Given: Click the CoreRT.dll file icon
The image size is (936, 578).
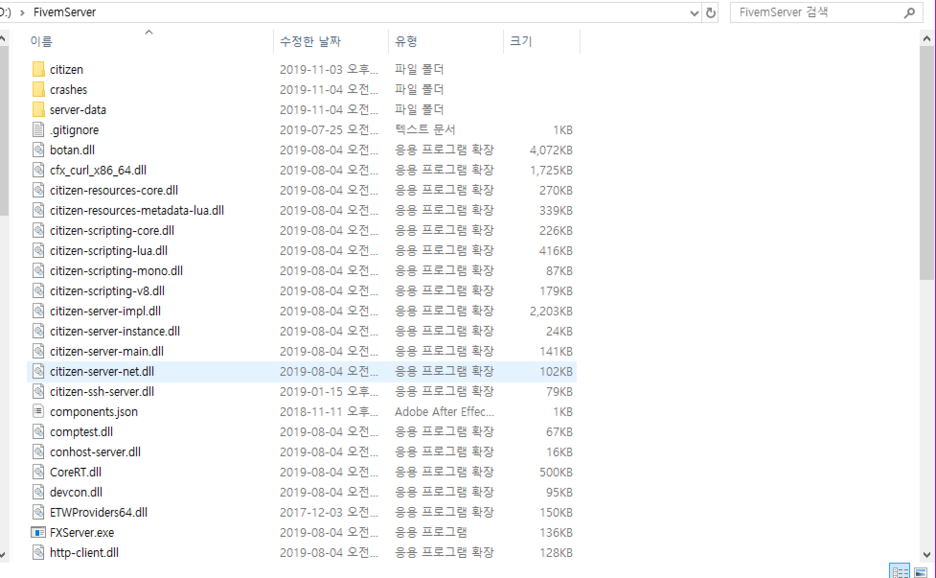Looking at the screenshot, I should [38, 472].
